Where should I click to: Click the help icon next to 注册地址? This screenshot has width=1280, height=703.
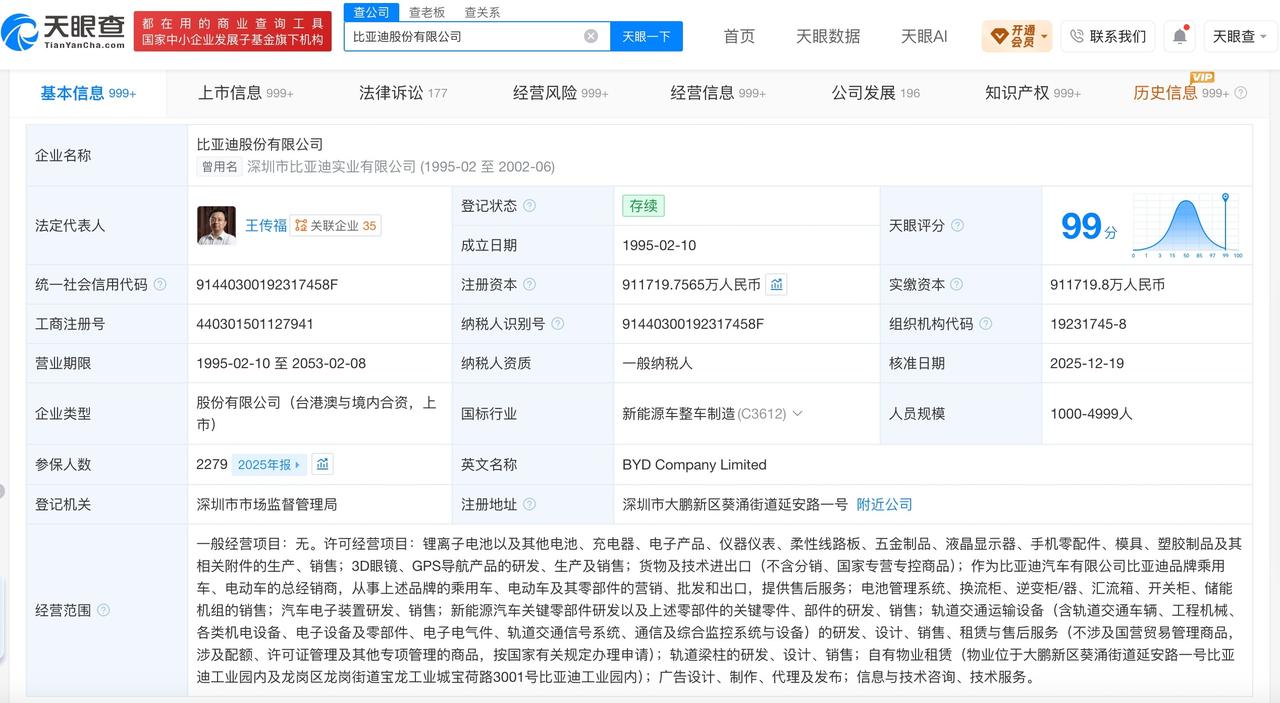point(529,505)
